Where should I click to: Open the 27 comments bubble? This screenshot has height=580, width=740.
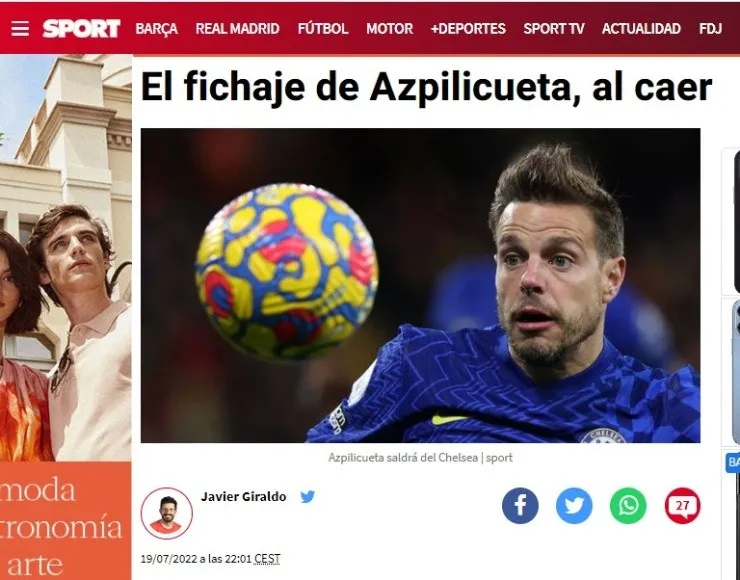click(682, 506)
